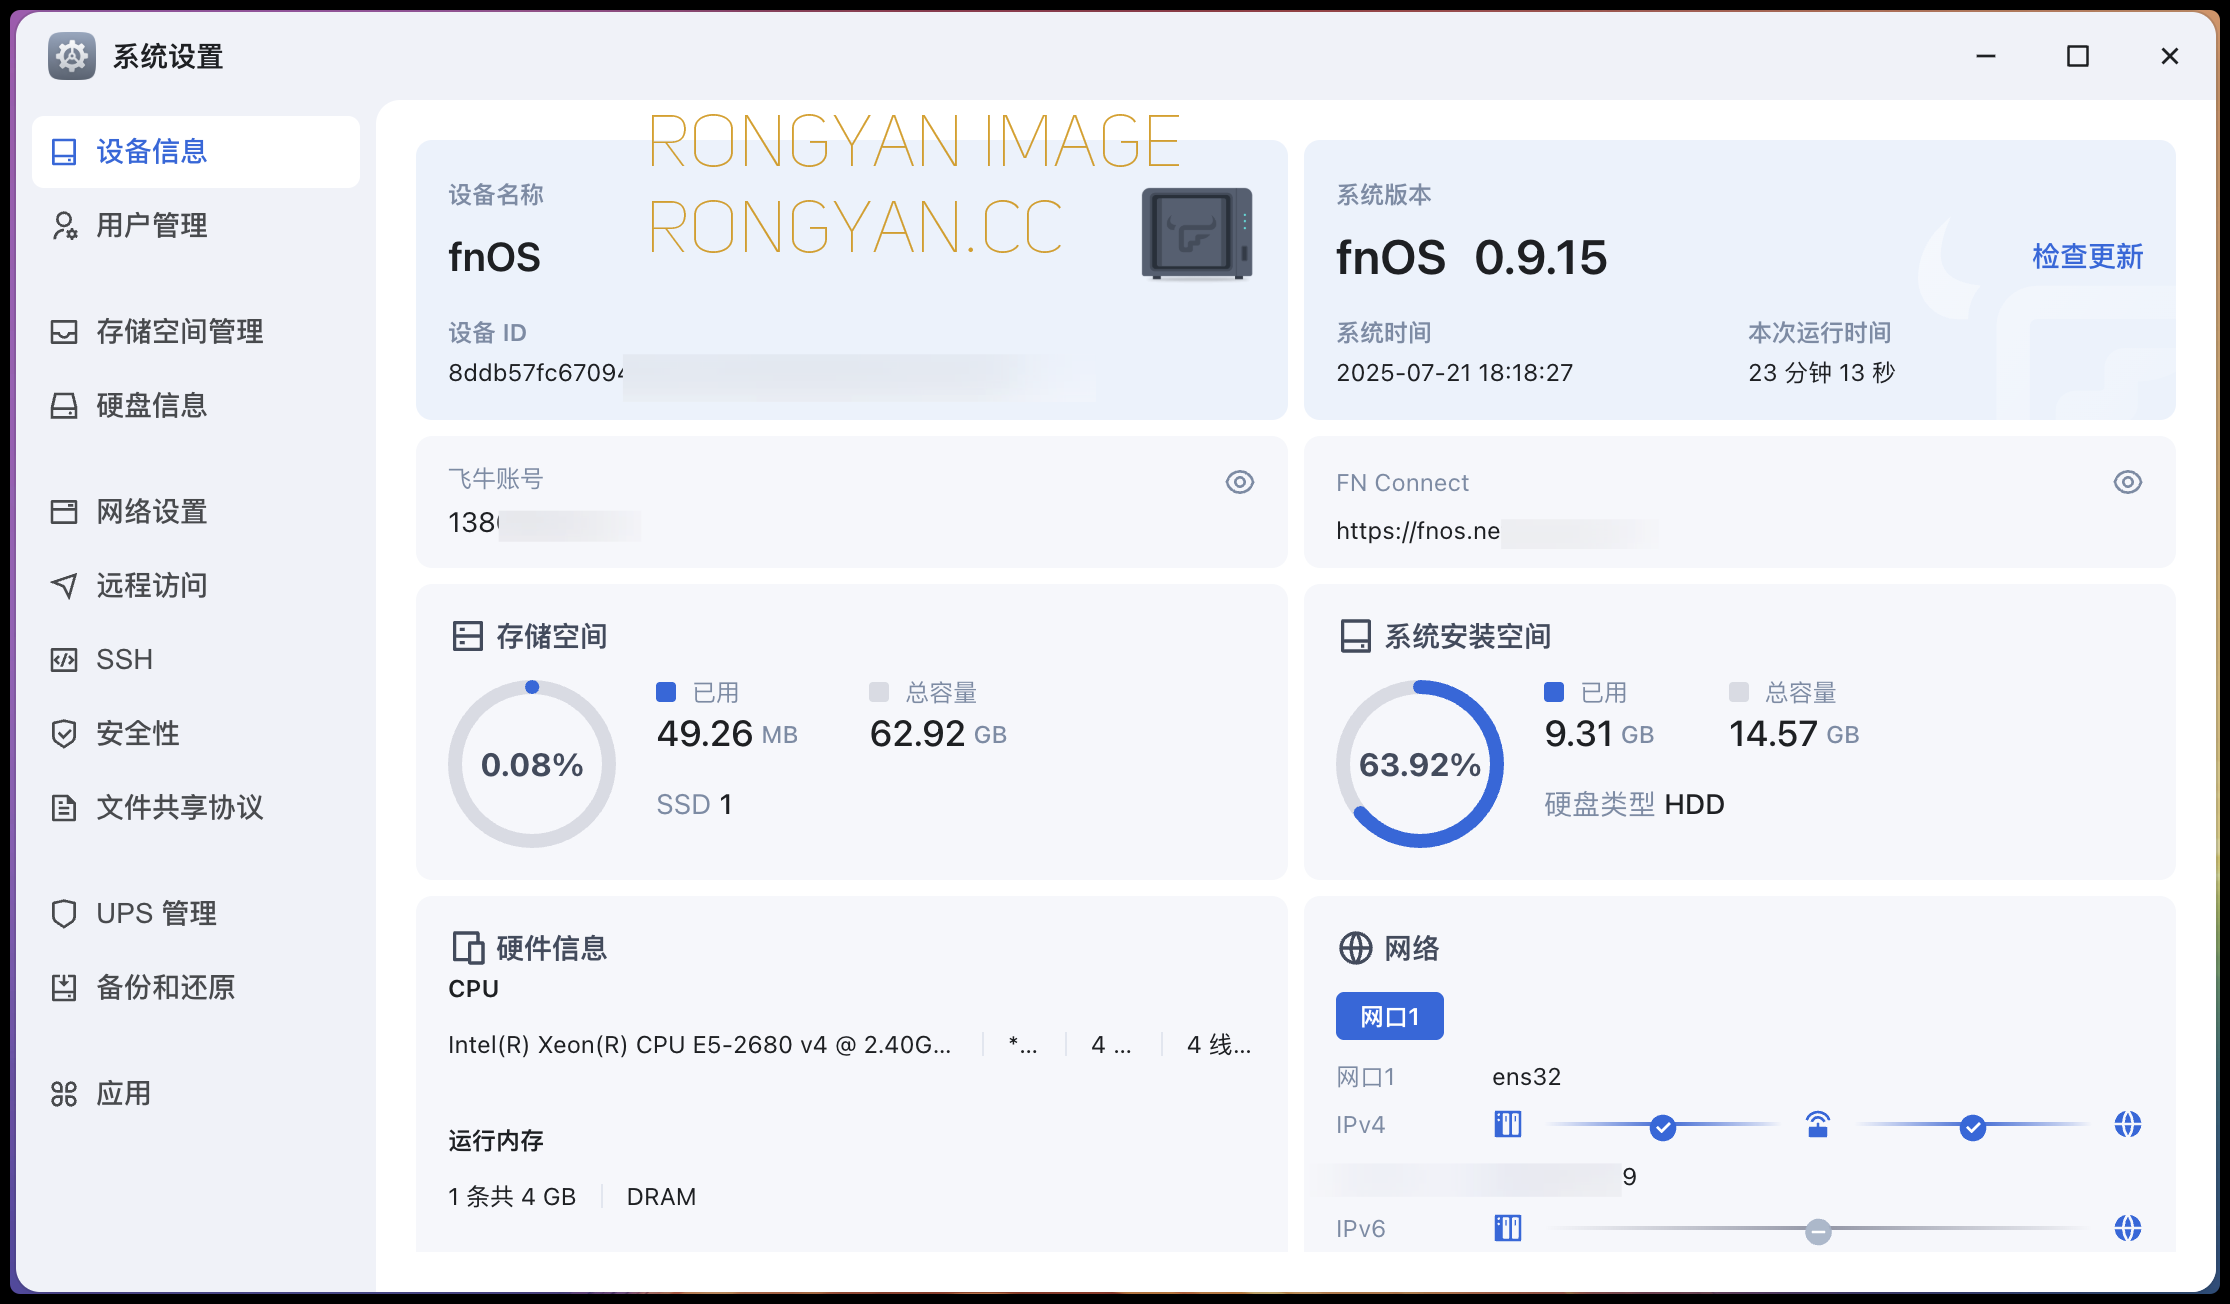
Task: Click the 9.31 GB used value
Action: (x=1599, y=734)
